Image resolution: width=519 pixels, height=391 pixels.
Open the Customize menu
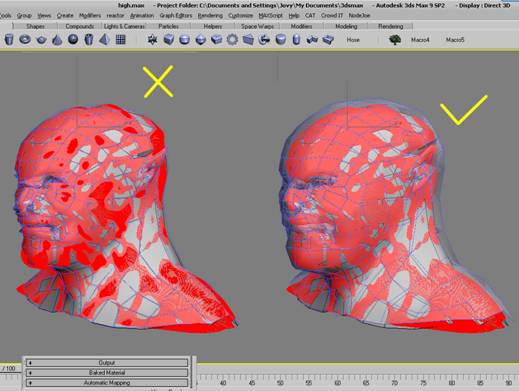(241, 16)
